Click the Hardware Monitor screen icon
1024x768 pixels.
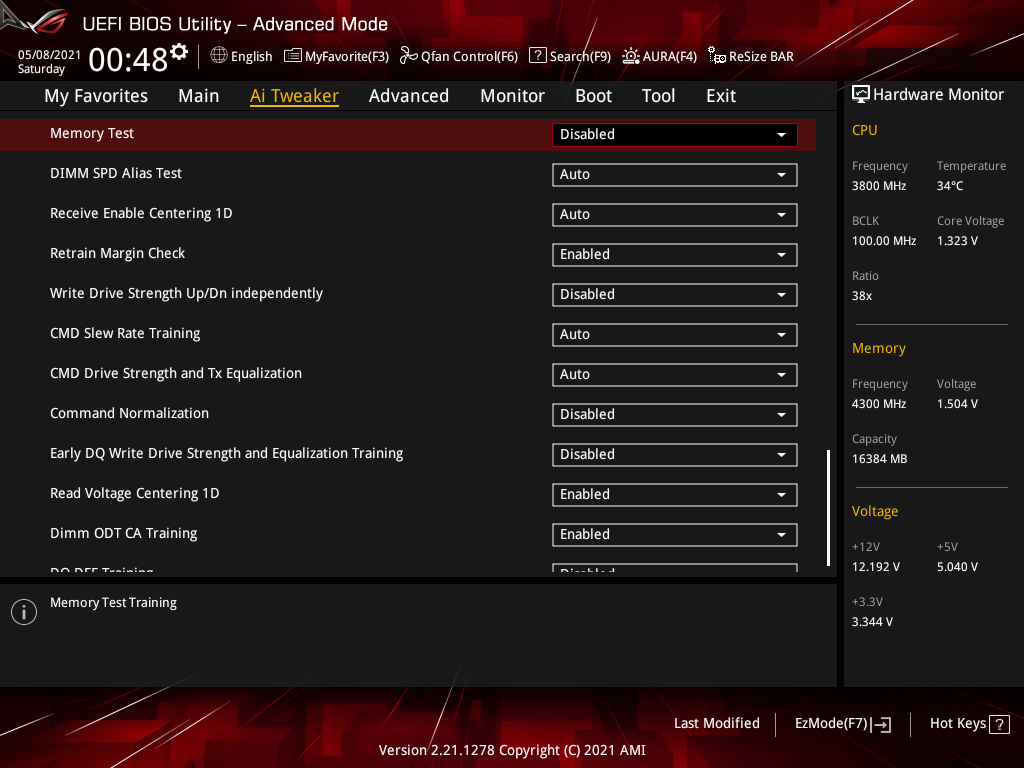pos(861,95)
